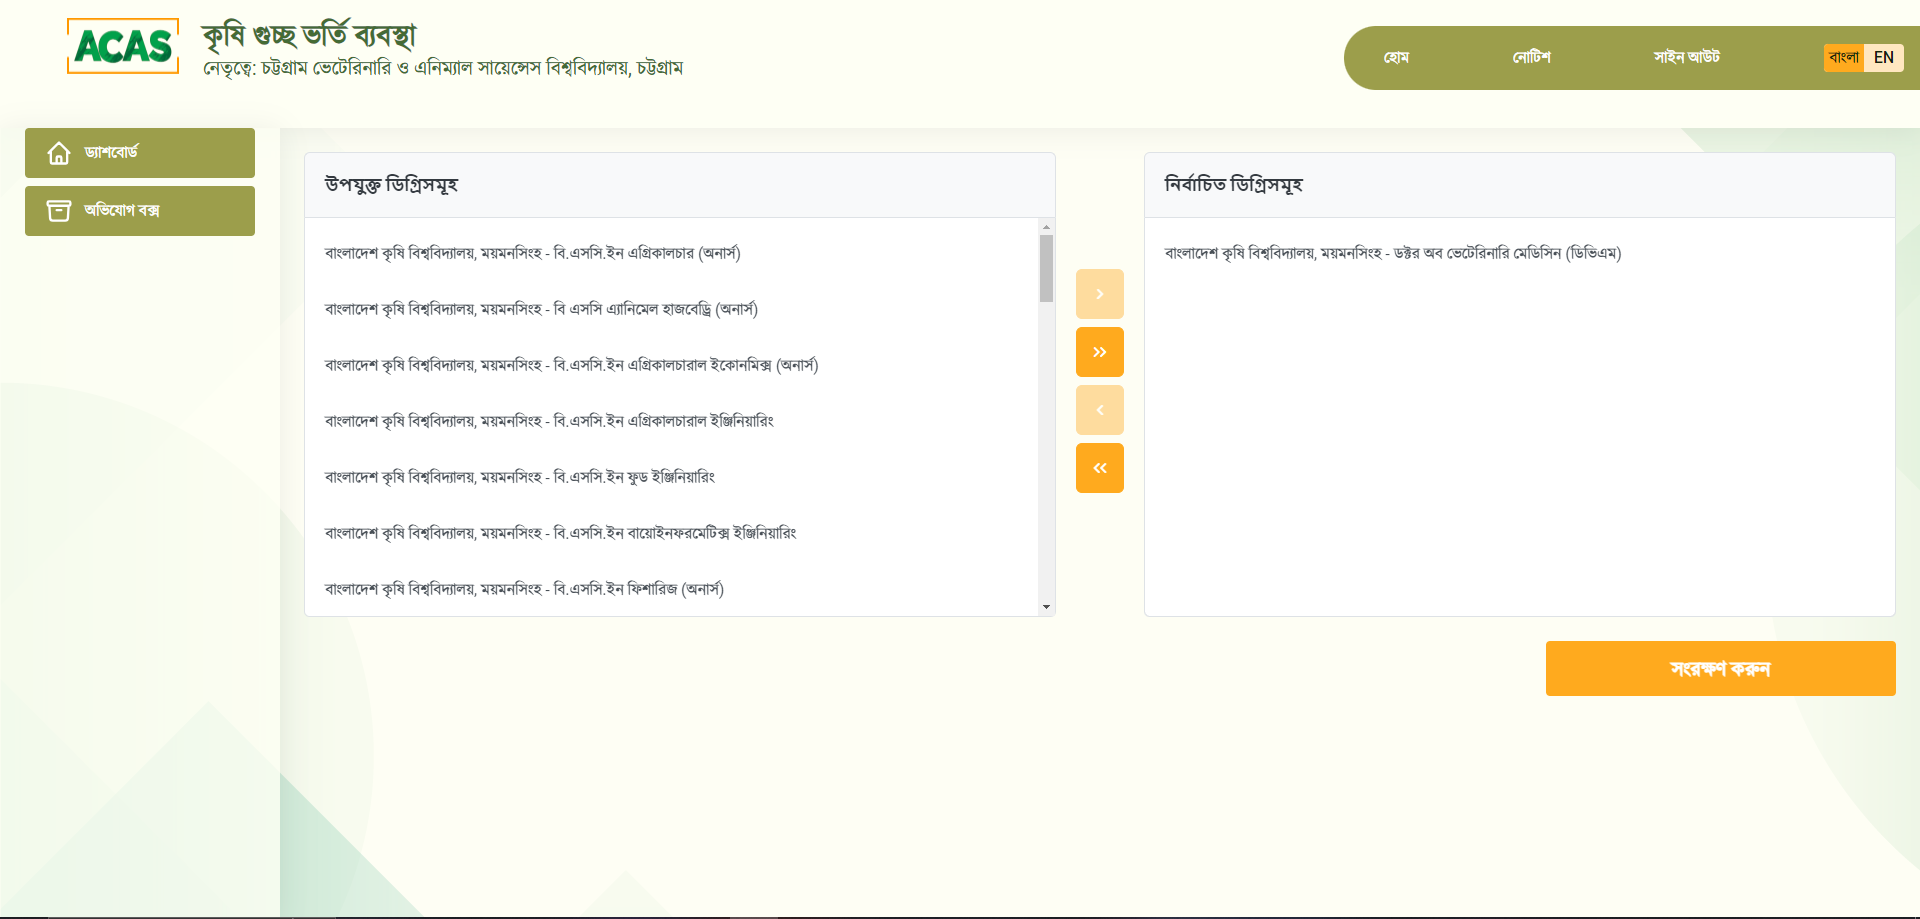Switch language to বাংলা

coord(1844,58)
